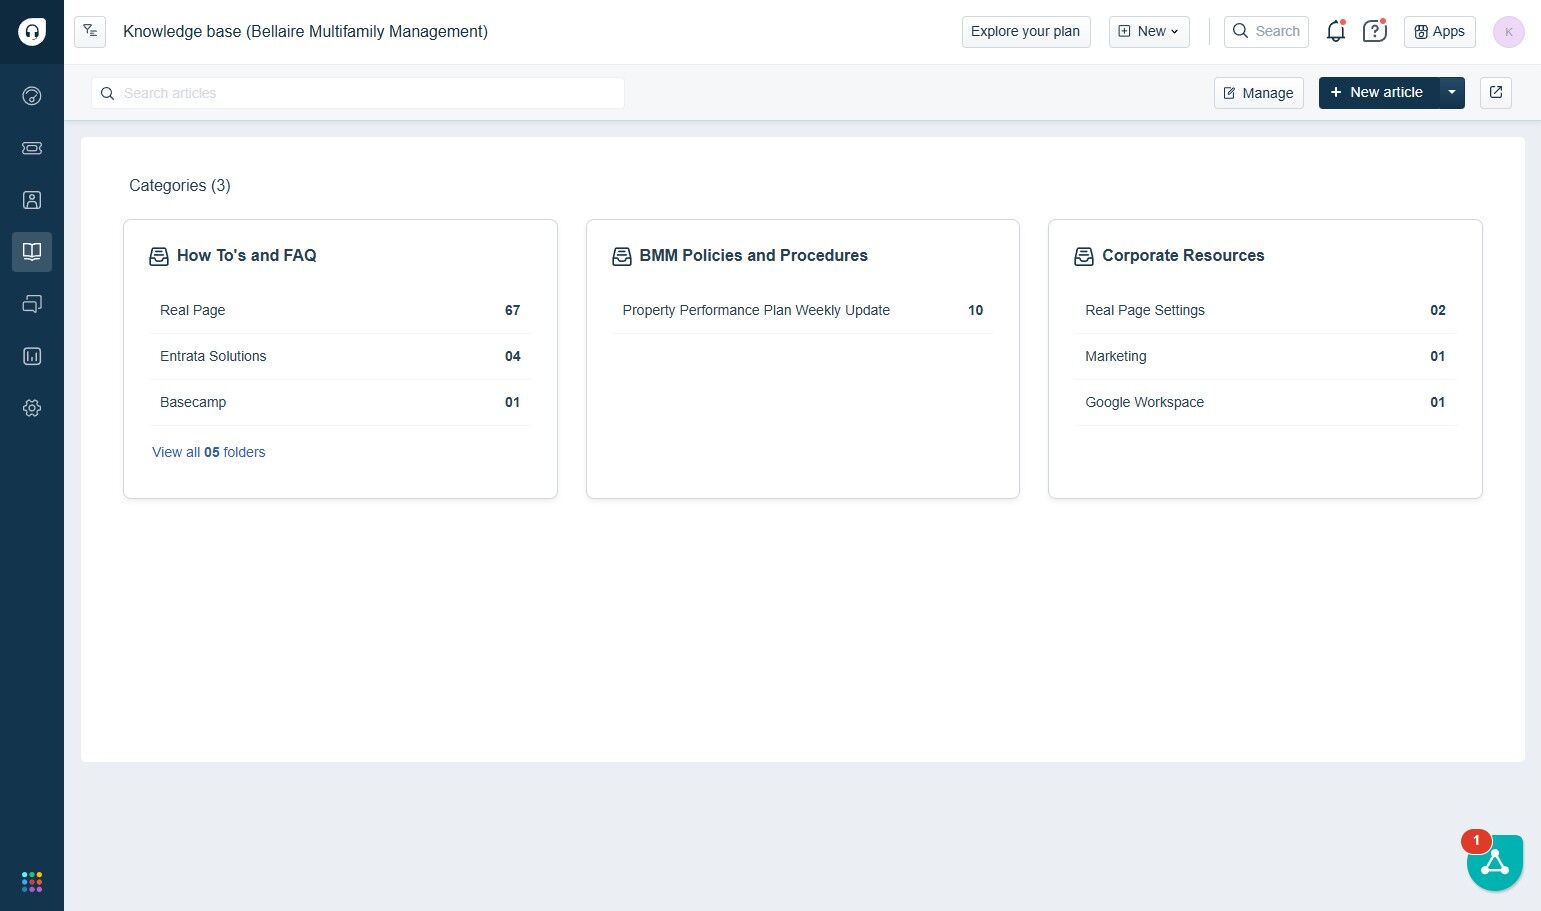Open the Google Workspace folder

click(x=1265, y=402)
